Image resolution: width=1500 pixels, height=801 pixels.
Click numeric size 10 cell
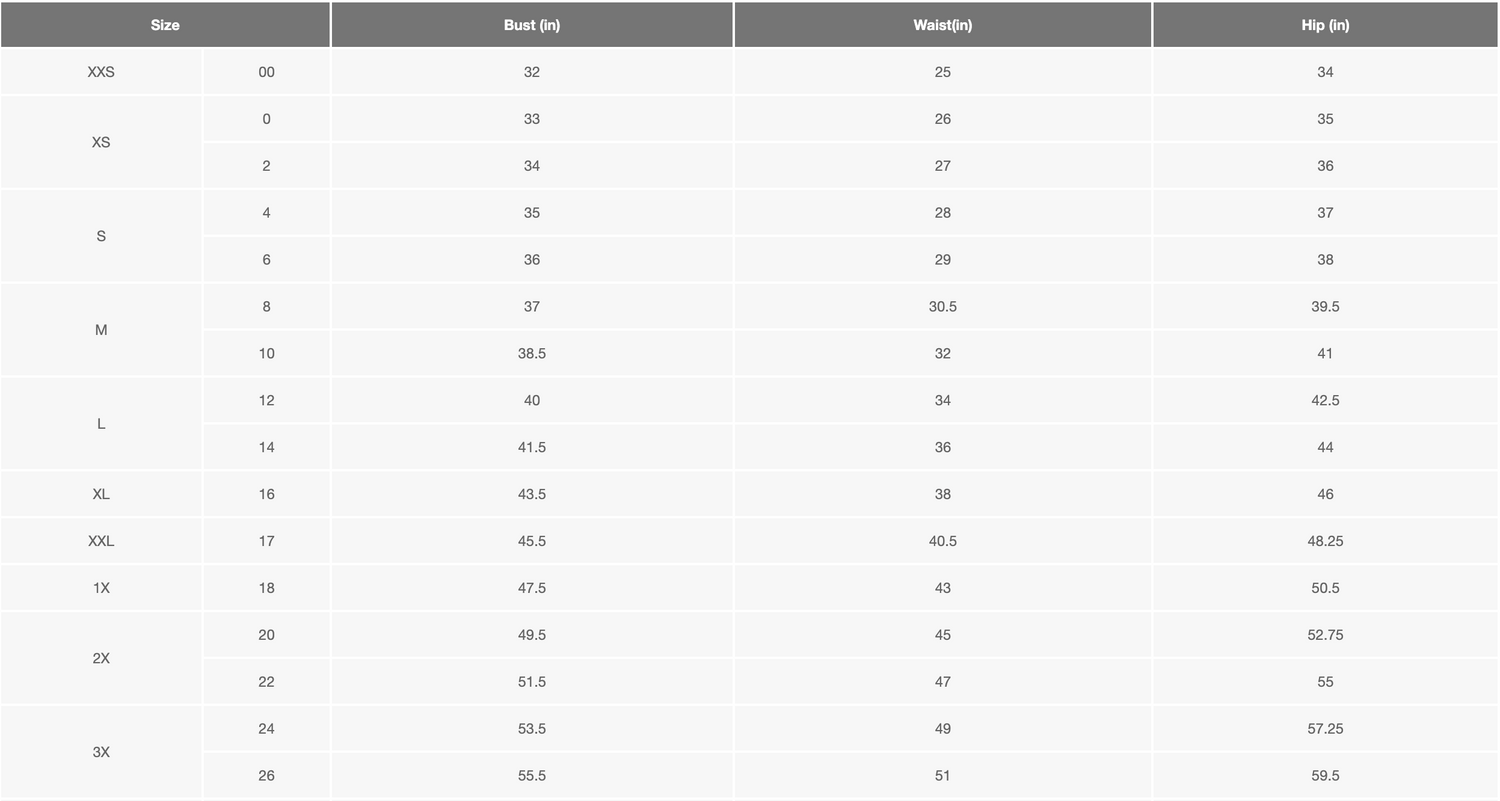click(266, 353)
